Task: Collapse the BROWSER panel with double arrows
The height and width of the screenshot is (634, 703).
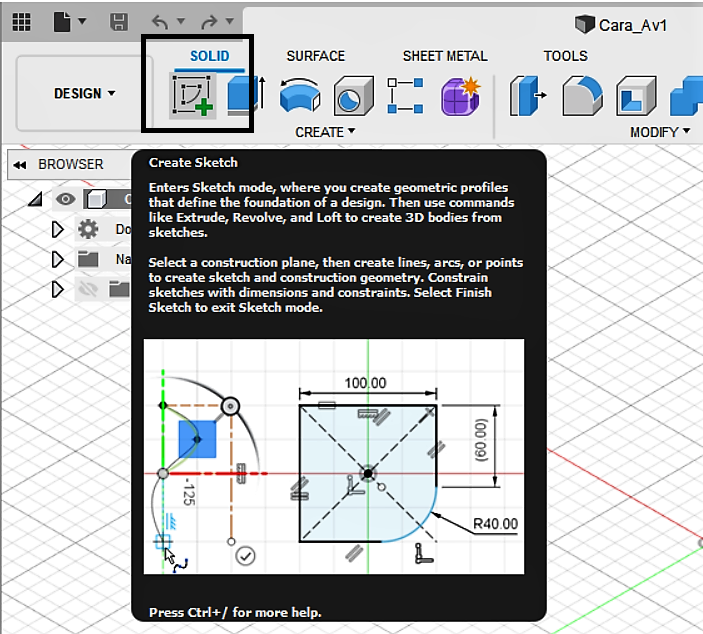Action: pyautogui.click(x=20, y=165)
